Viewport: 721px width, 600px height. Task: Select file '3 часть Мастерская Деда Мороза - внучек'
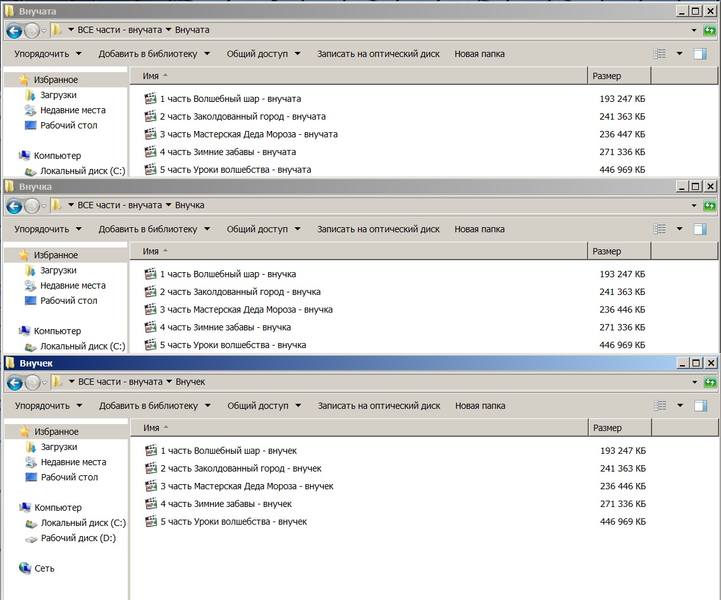coord(239,486)
